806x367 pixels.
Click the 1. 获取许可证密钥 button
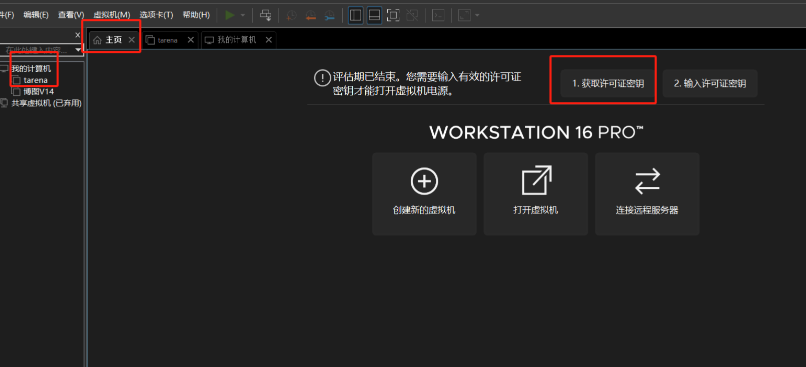[x=608, y=83]
